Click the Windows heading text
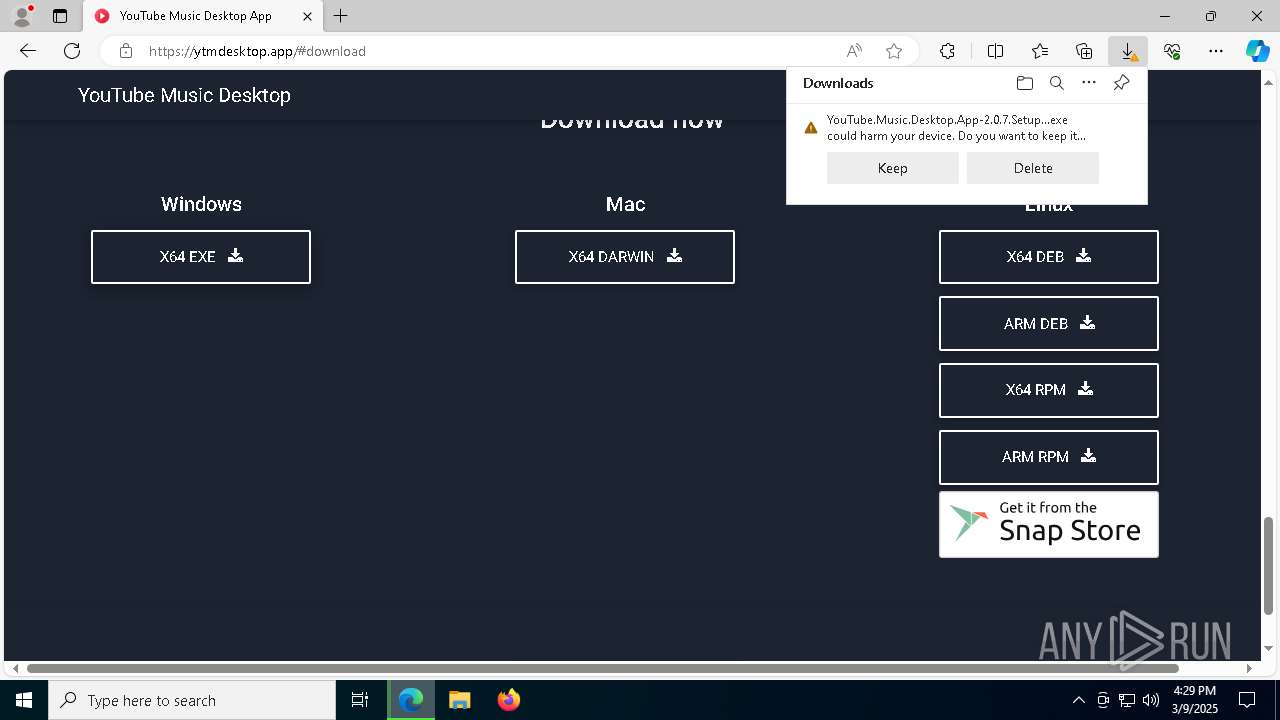 (201, 204)
